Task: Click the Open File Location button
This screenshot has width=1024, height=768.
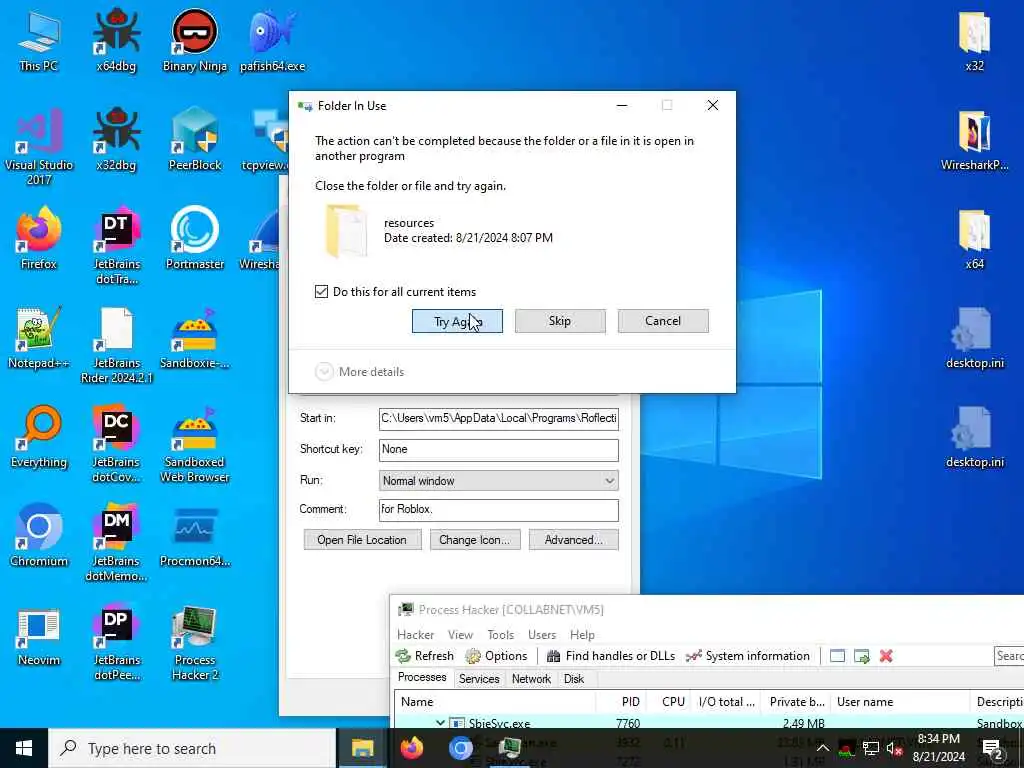Action: pos(362,540)
